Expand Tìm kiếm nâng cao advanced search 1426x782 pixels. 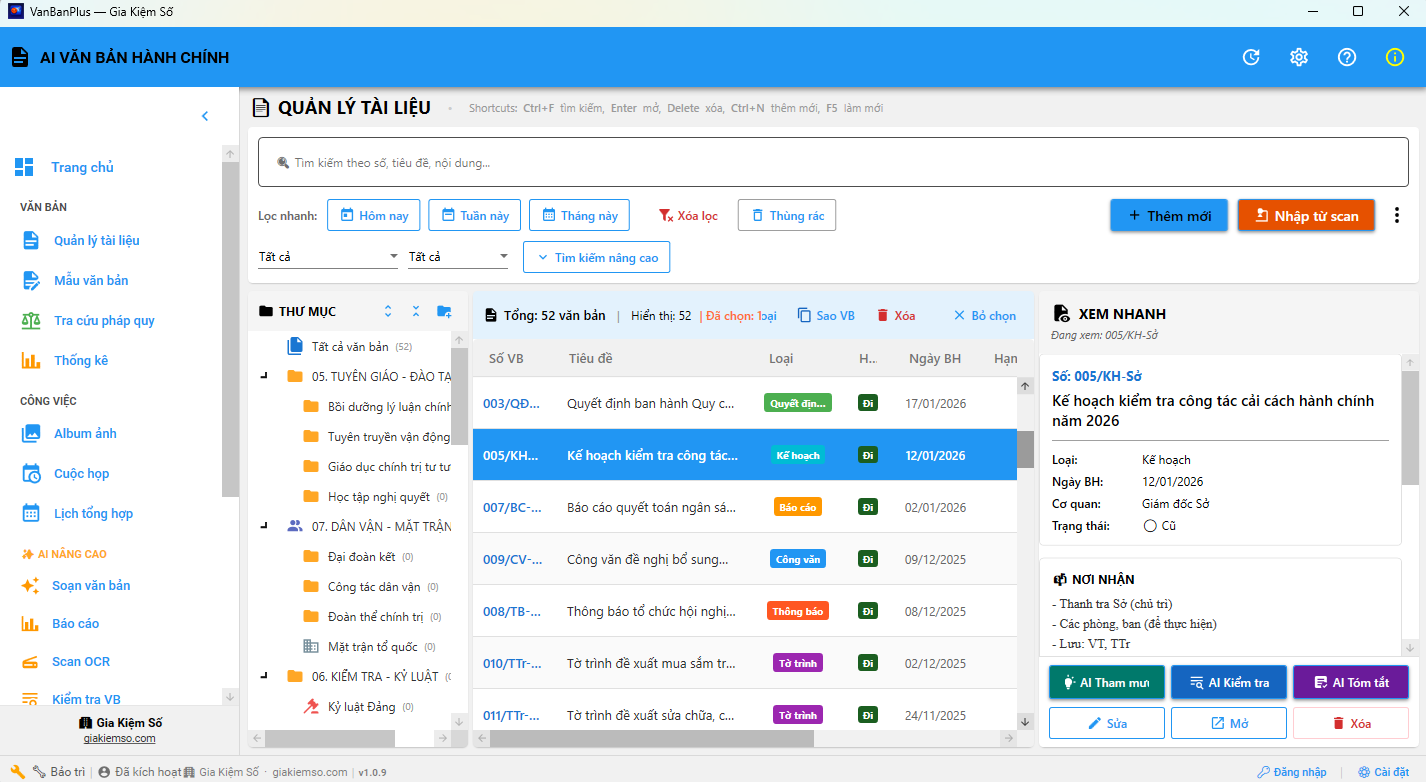(597, 257)
